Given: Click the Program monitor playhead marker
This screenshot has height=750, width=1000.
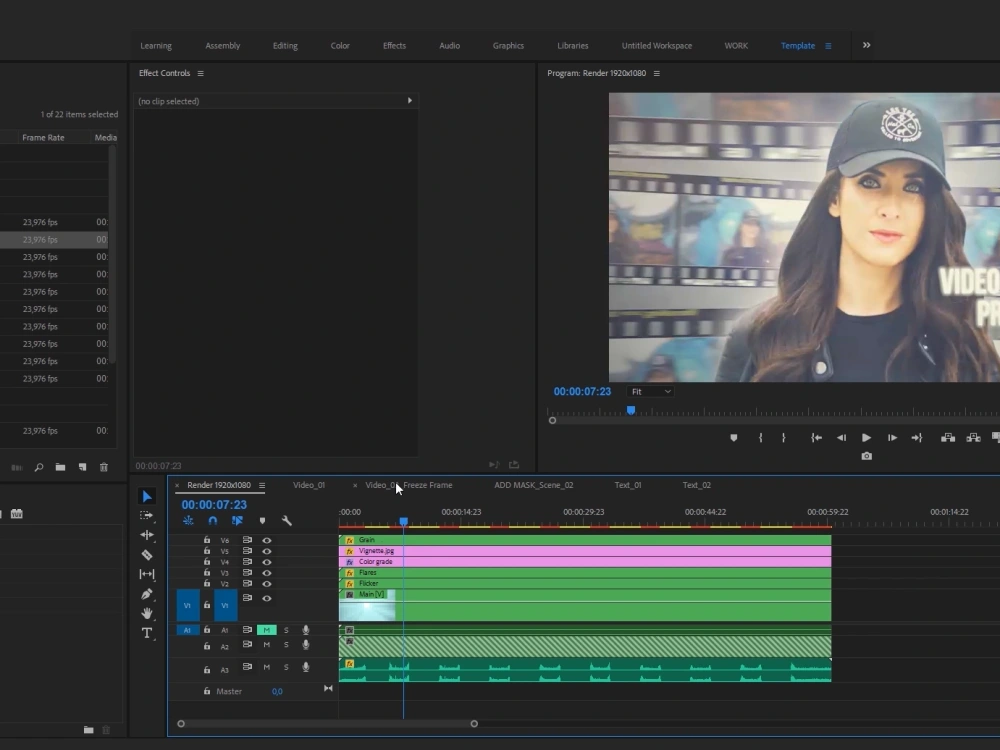Looking at the screenshot, I should click(631, 411).
